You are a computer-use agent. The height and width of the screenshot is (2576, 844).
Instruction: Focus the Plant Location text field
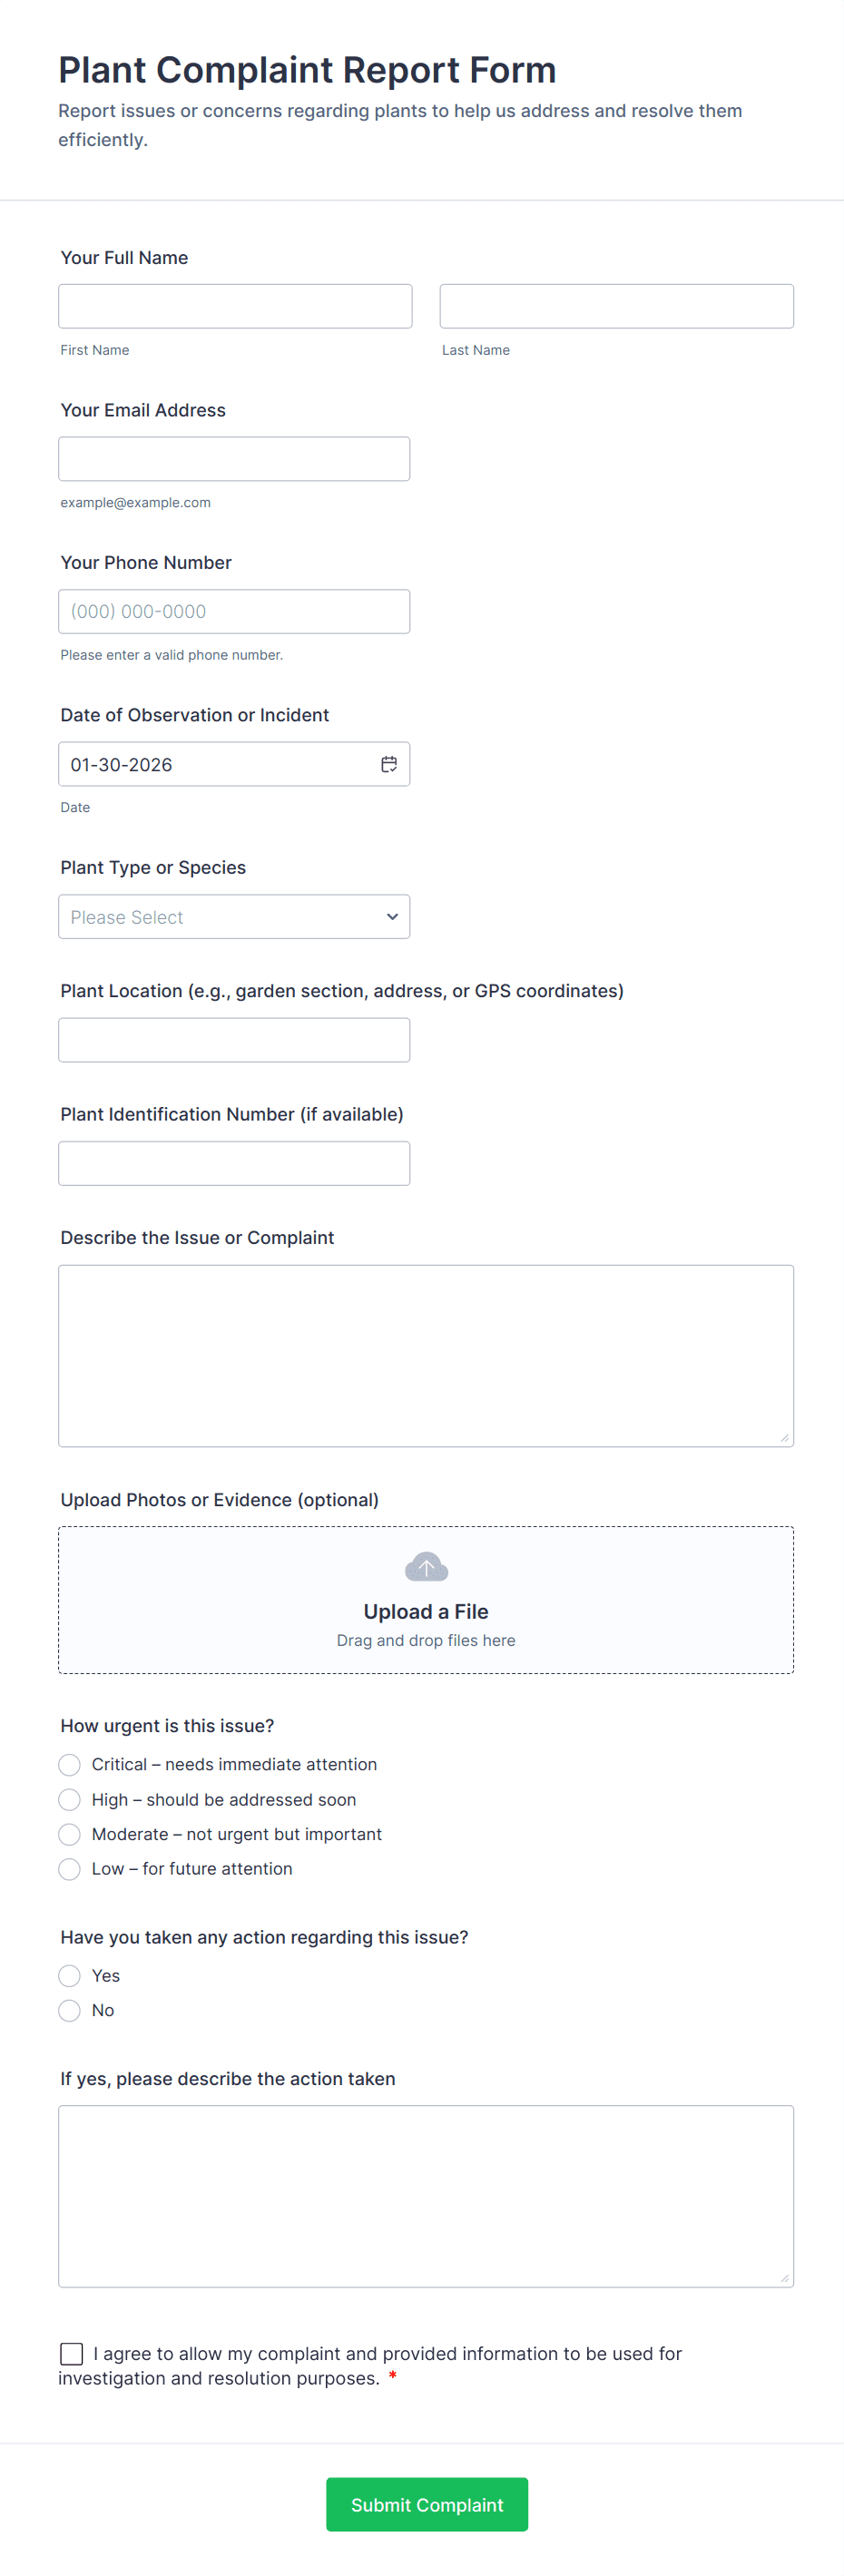(234, 1040)
